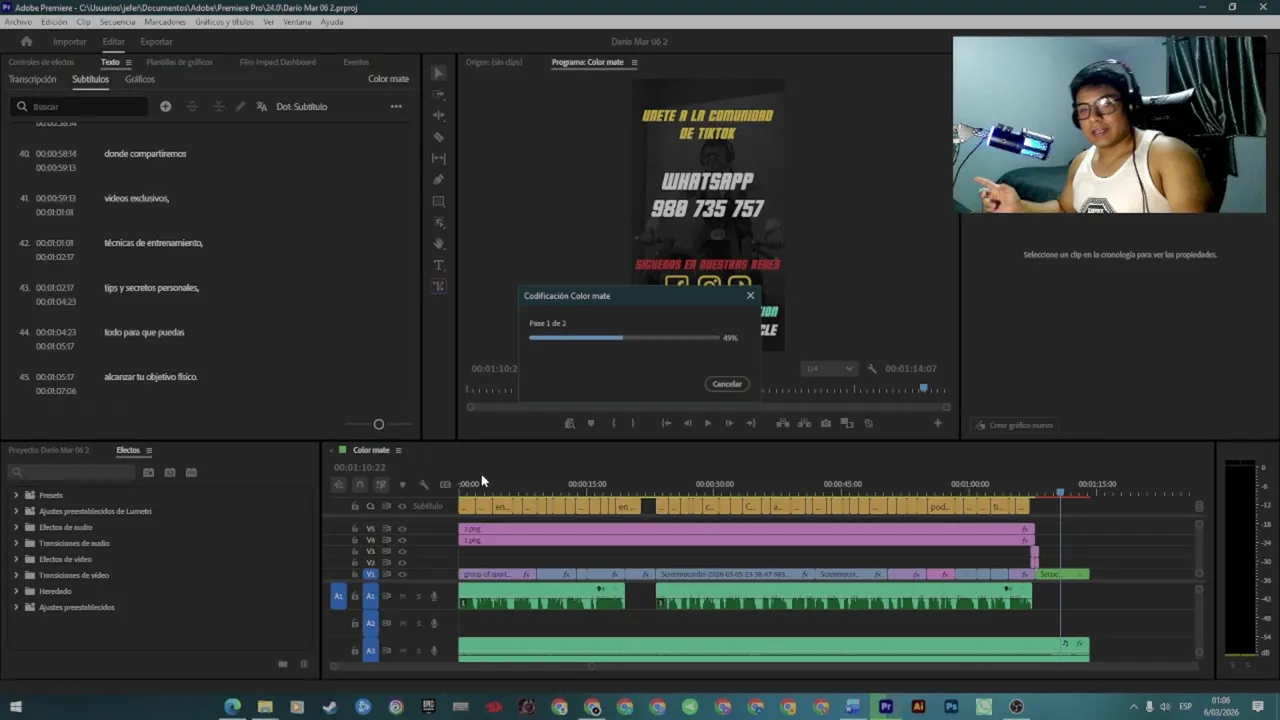Open the Archivo menu
The width and height of the screenshot is (1280, 720).
18,22
